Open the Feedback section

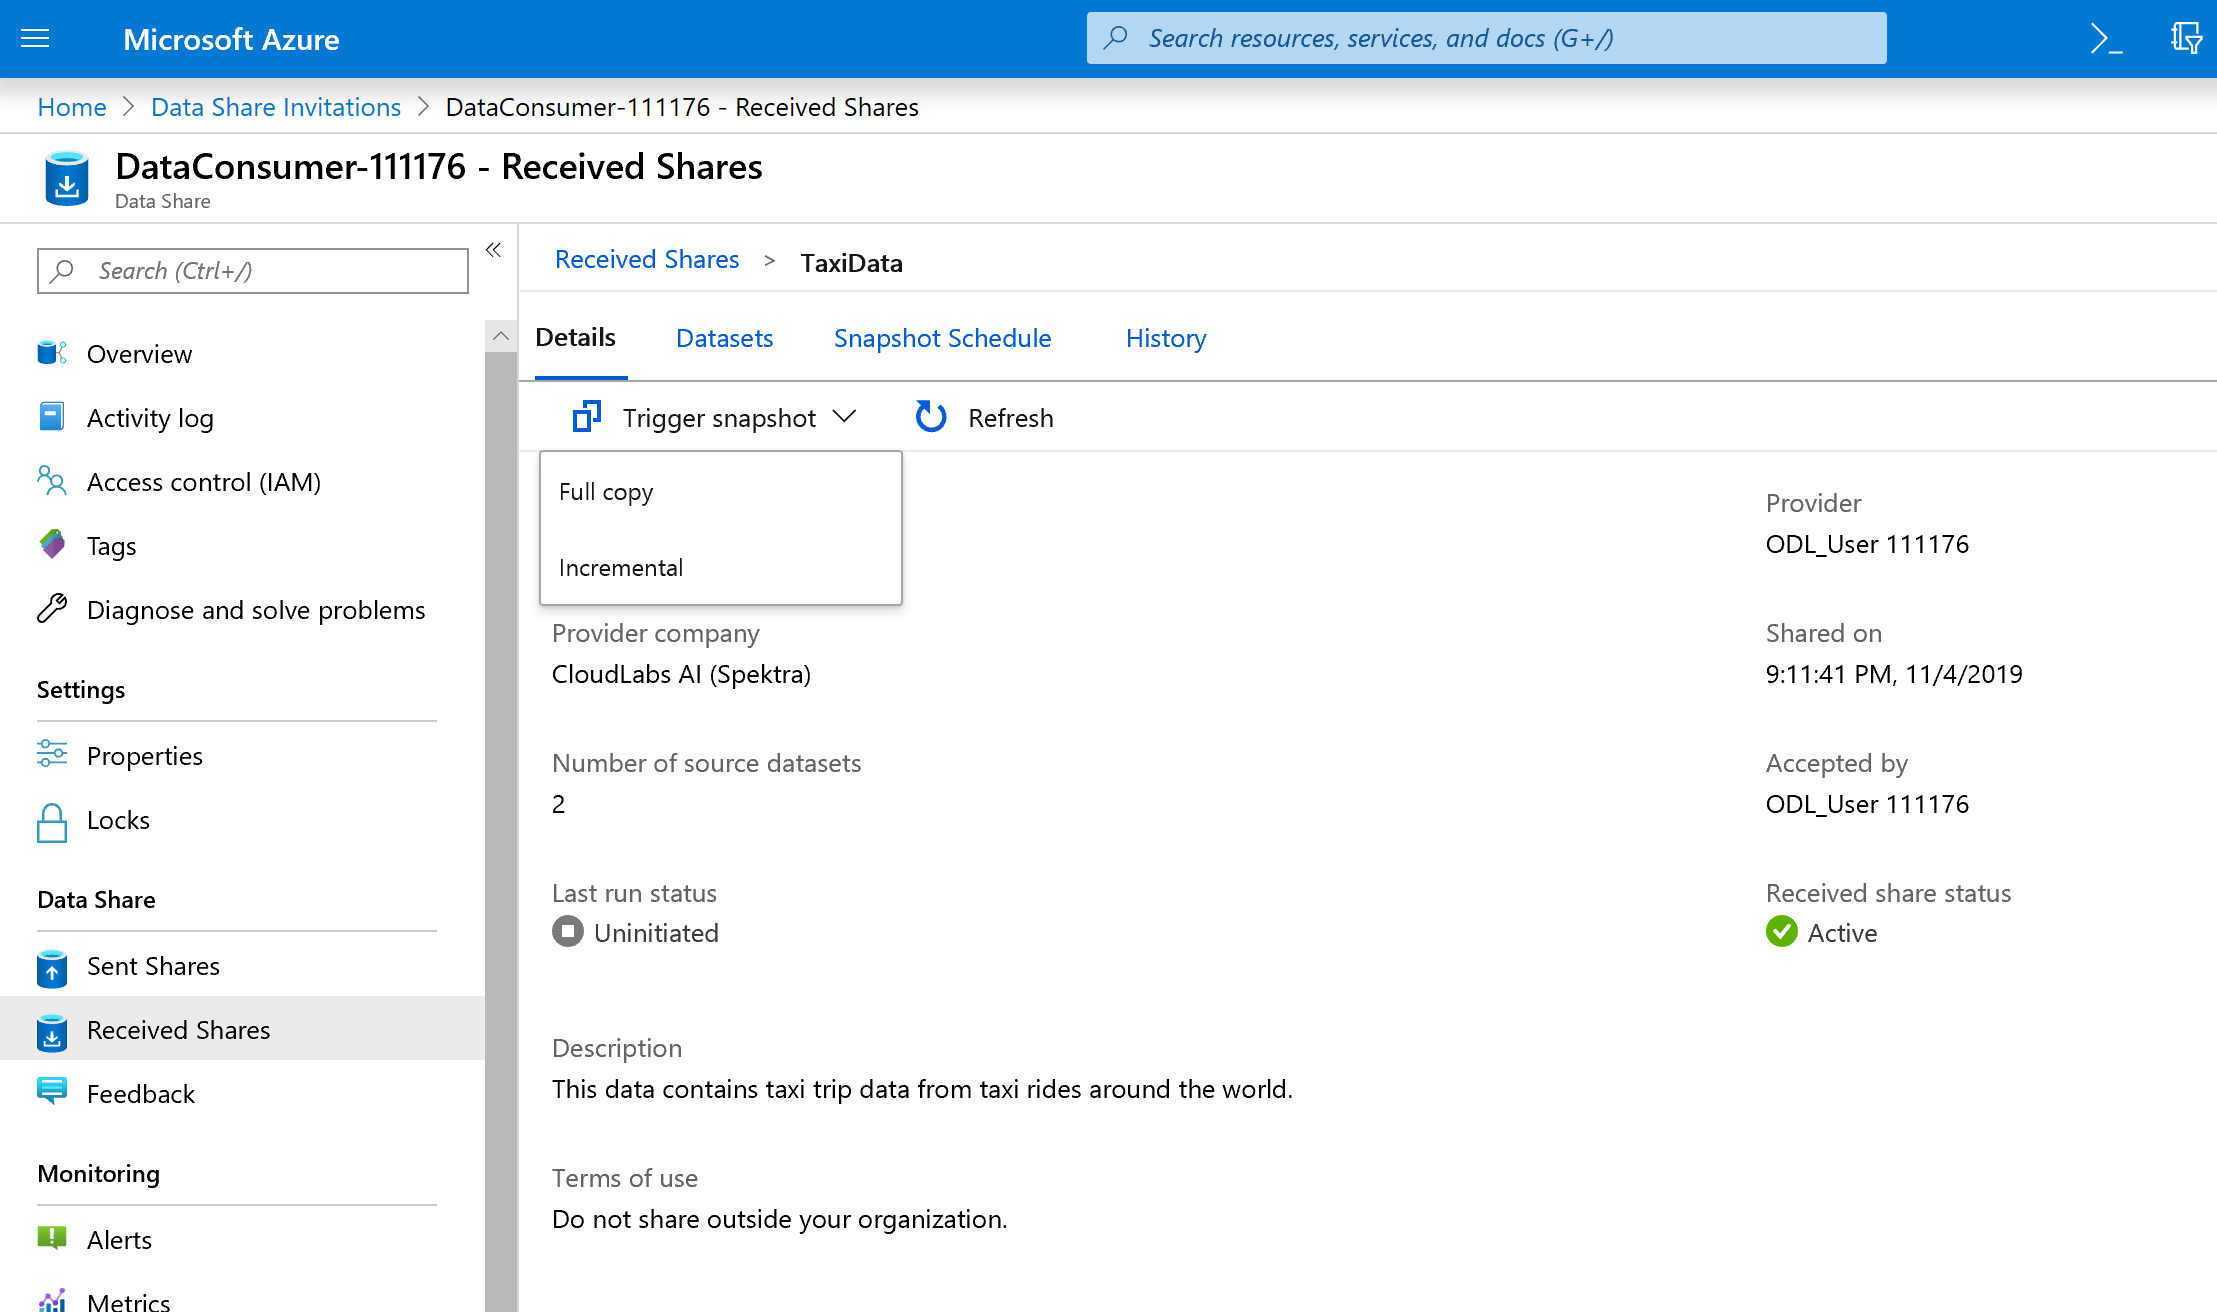point(141,1093)
